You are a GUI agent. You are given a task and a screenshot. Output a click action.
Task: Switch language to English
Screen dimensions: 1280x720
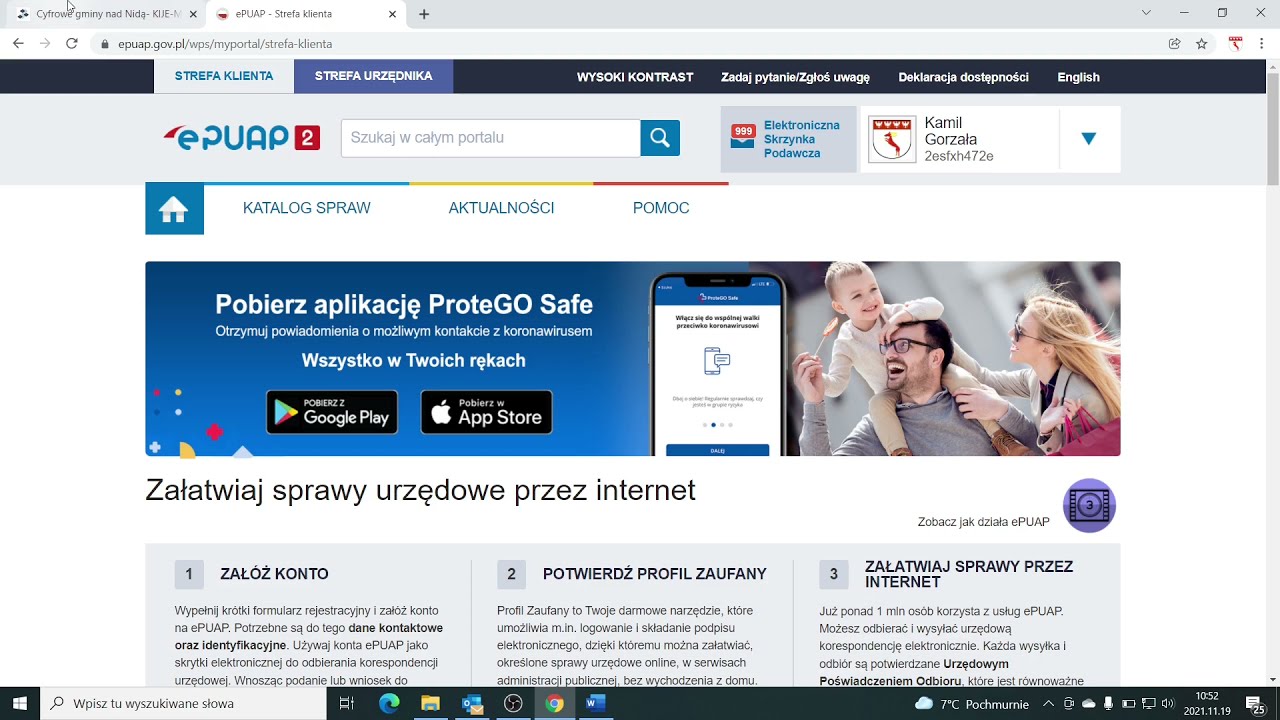pyautogui.click(x=1078, y=77)
